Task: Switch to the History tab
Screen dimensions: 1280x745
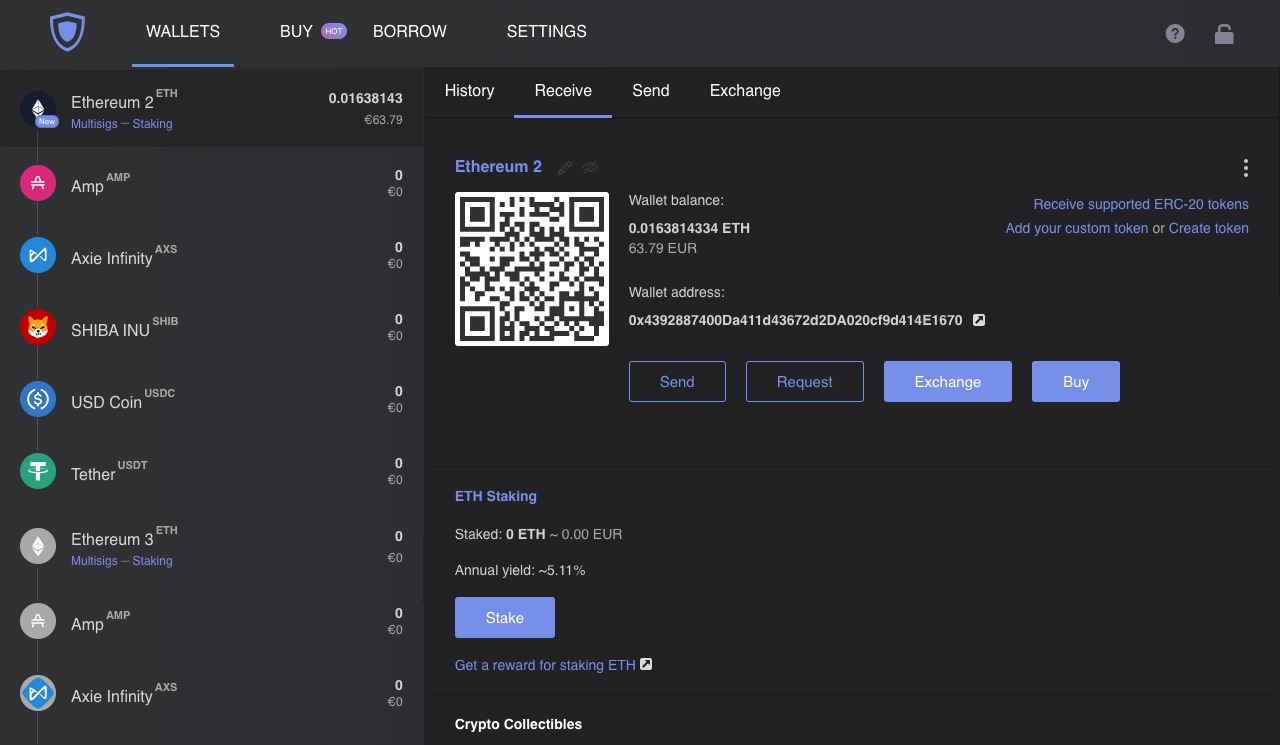Action: coord(469,91)
